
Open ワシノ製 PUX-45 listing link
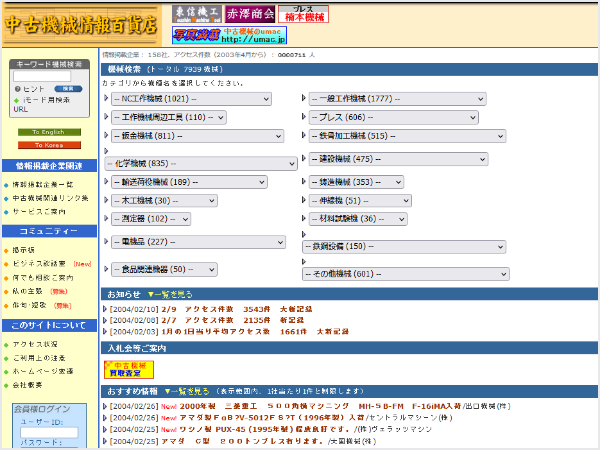click(264, 429)
